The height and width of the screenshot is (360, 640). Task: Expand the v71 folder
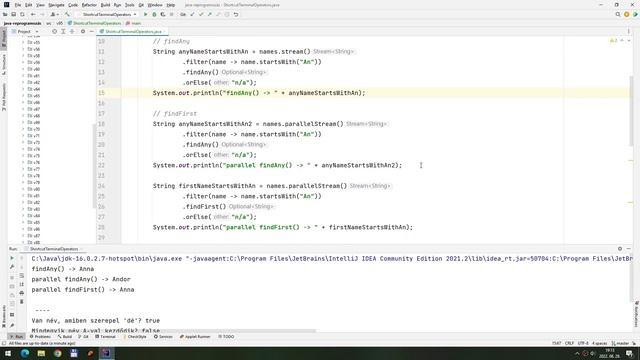[x=23, y=136]
